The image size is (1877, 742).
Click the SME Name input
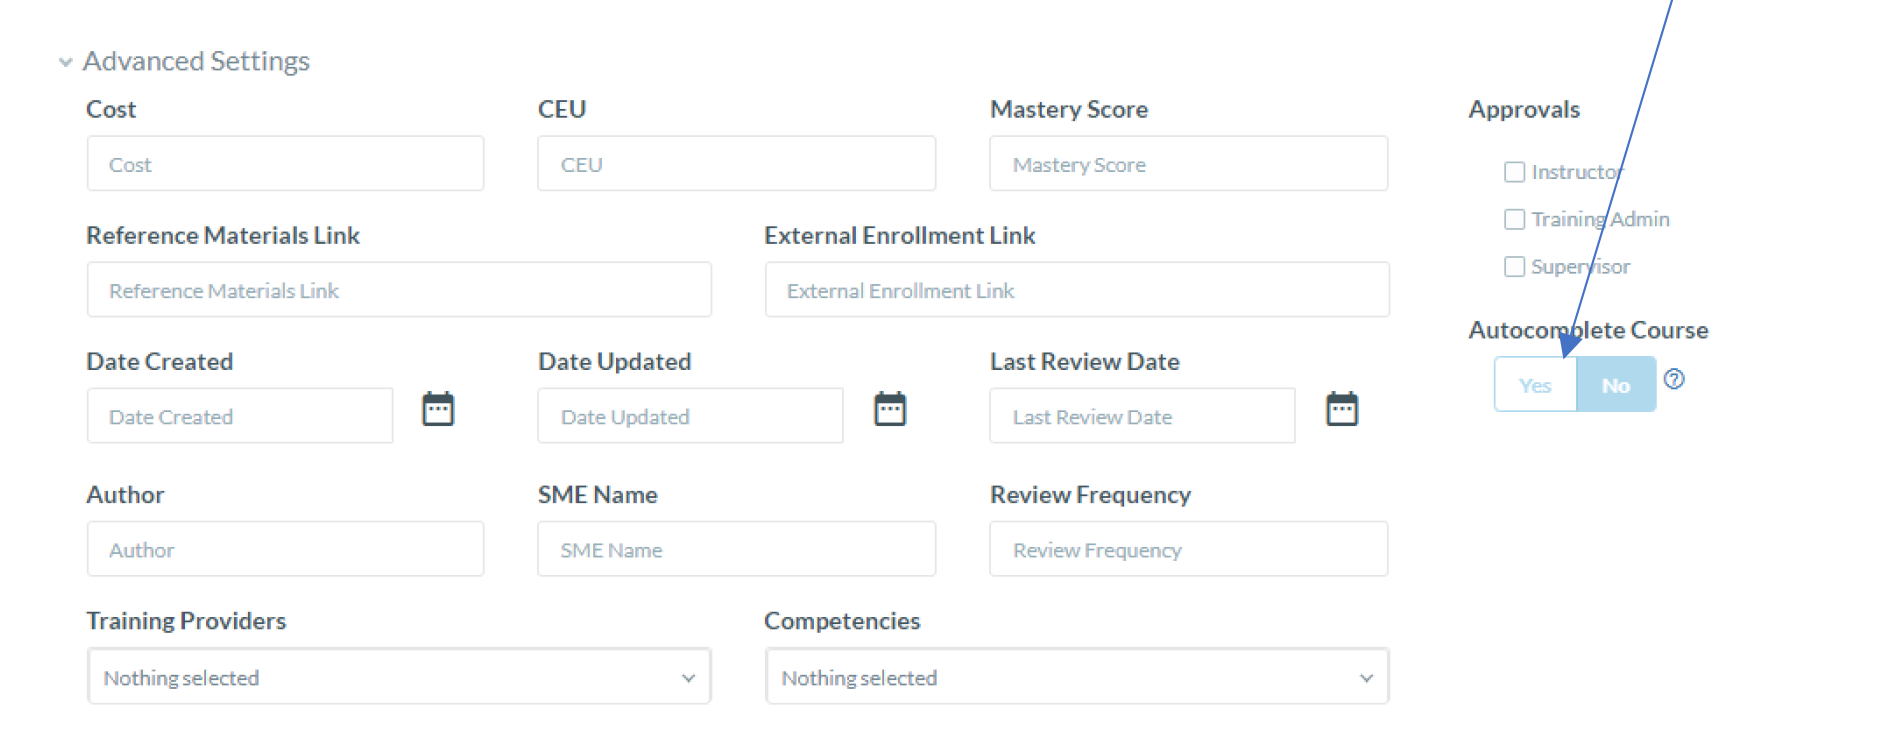[x=736, y=549]
